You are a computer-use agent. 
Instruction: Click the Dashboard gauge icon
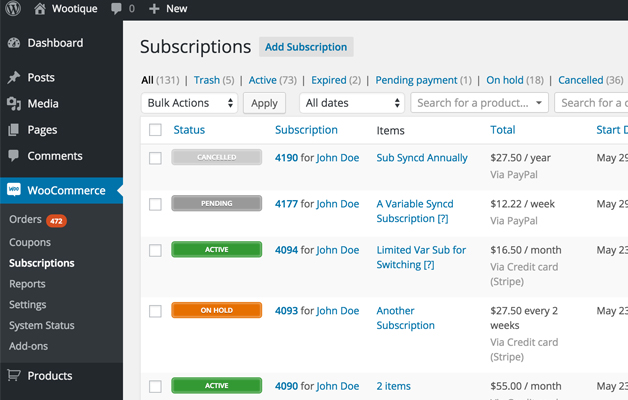(14, 43)
